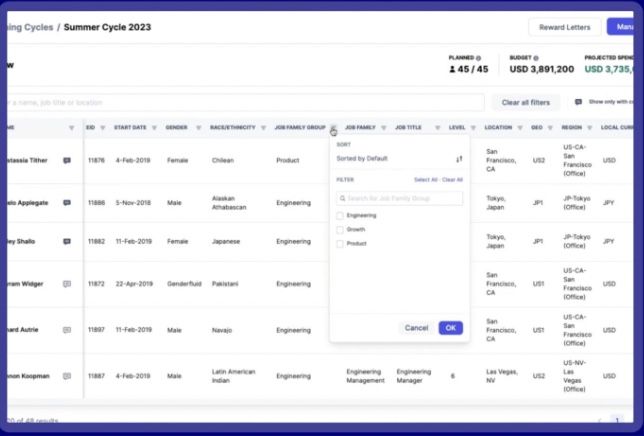
Task: Click EID 11876 cell
Action: pos(96,161)
